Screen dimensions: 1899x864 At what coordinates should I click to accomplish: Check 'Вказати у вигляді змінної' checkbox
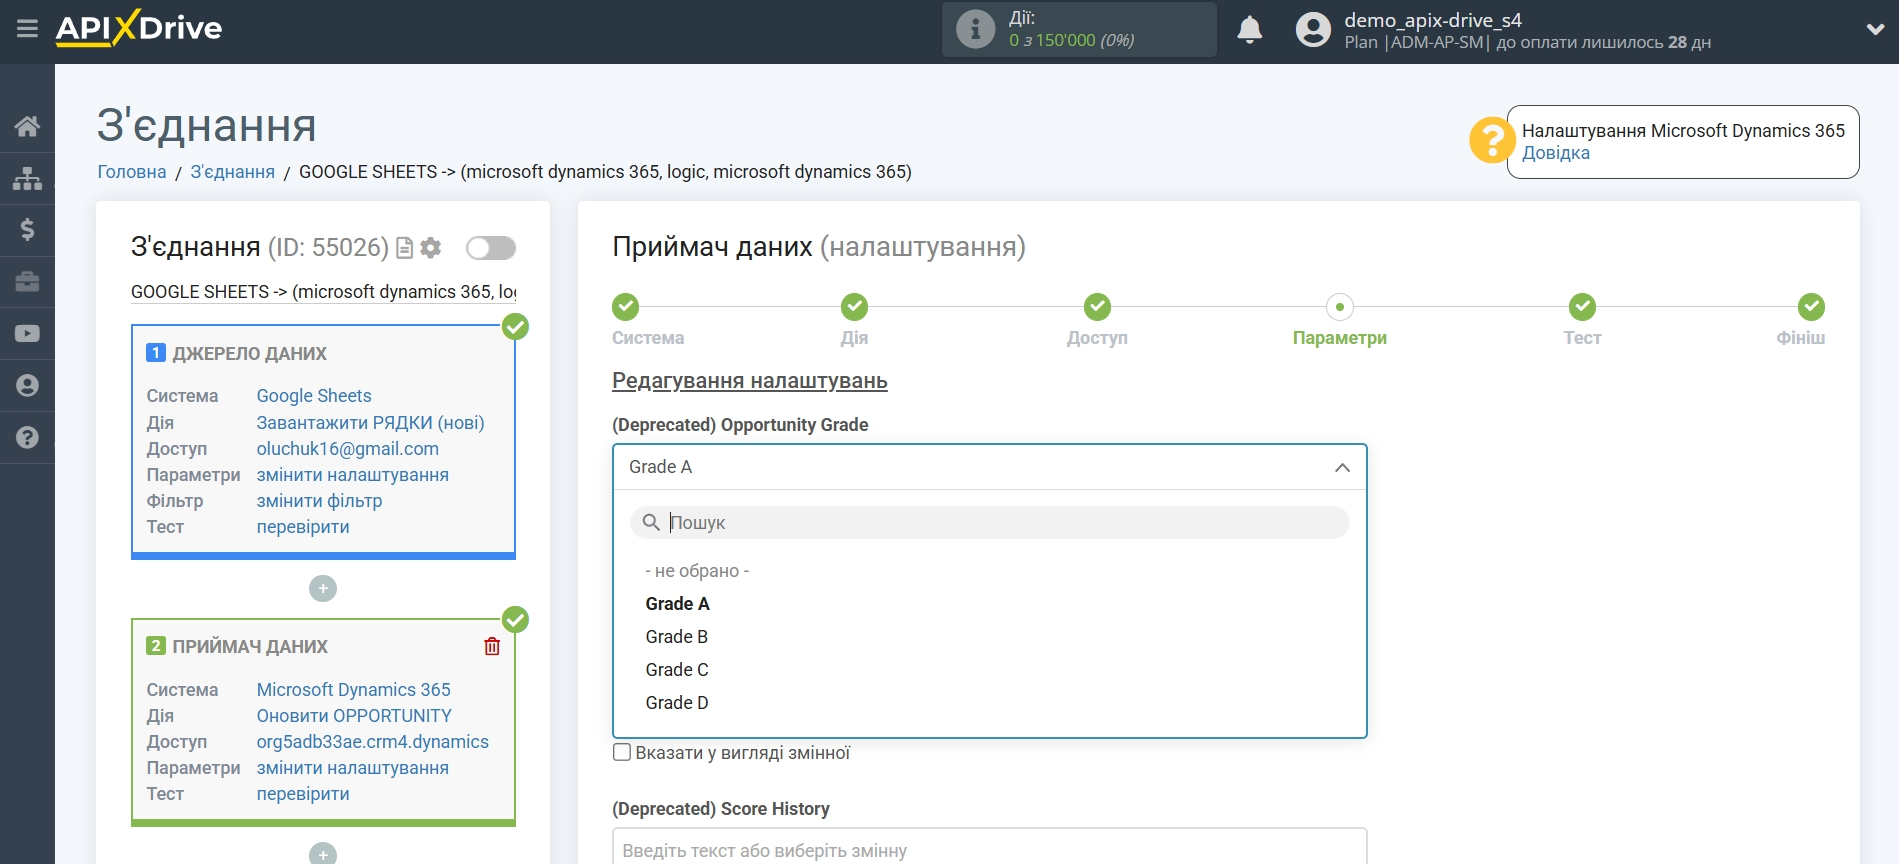(622, 752)
